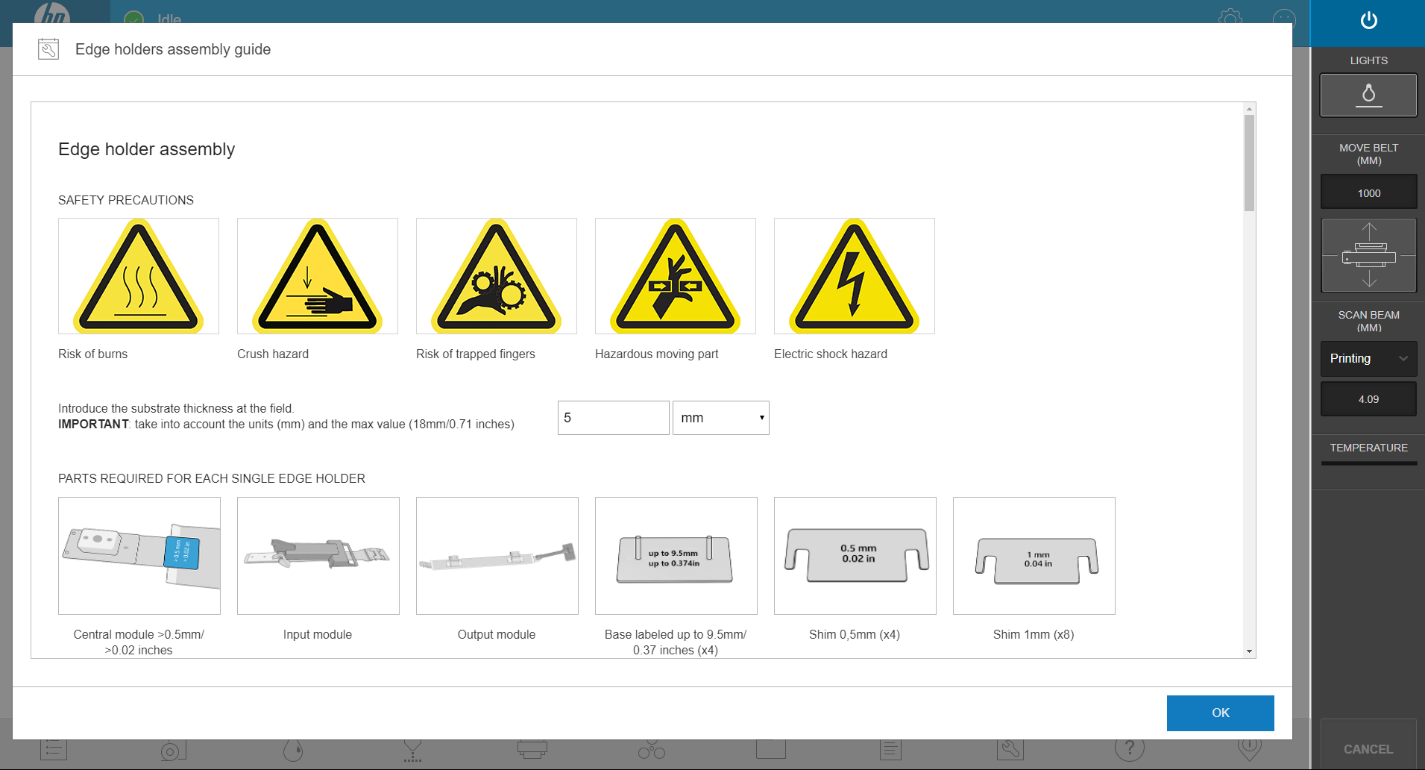Click the temperature progress bar
Image resolution: width=1425 pixels, height=770 pixels.
point(1368,464)
